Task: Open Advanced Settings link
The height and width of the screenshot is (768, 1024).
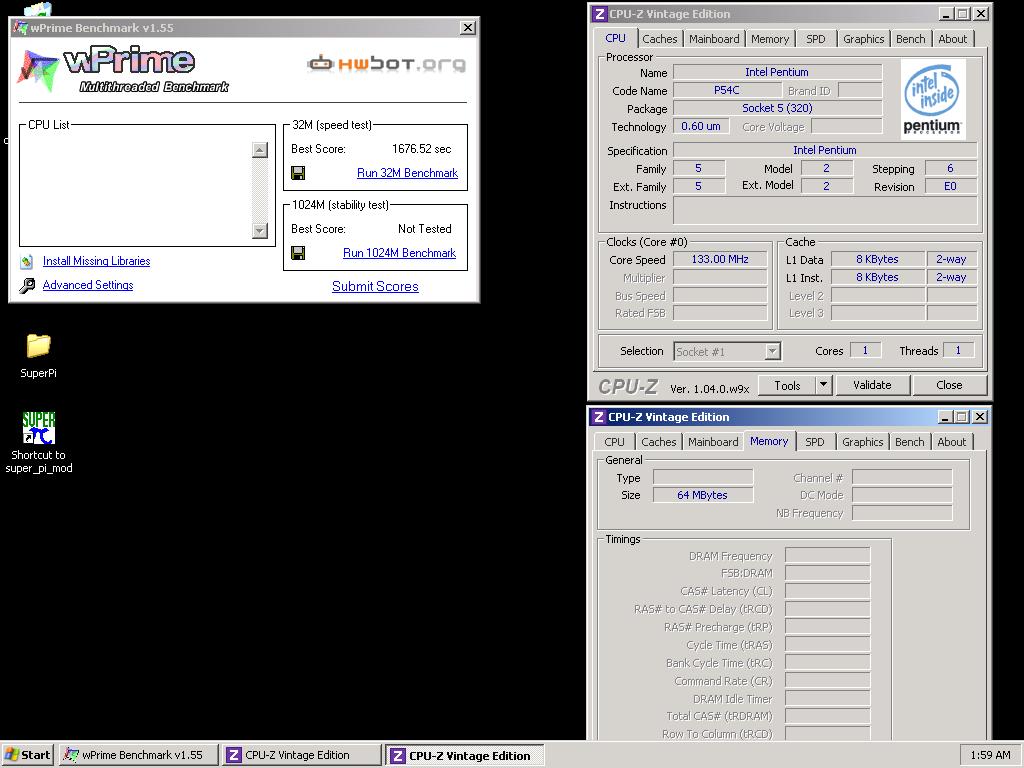Action: coord(88,285)
